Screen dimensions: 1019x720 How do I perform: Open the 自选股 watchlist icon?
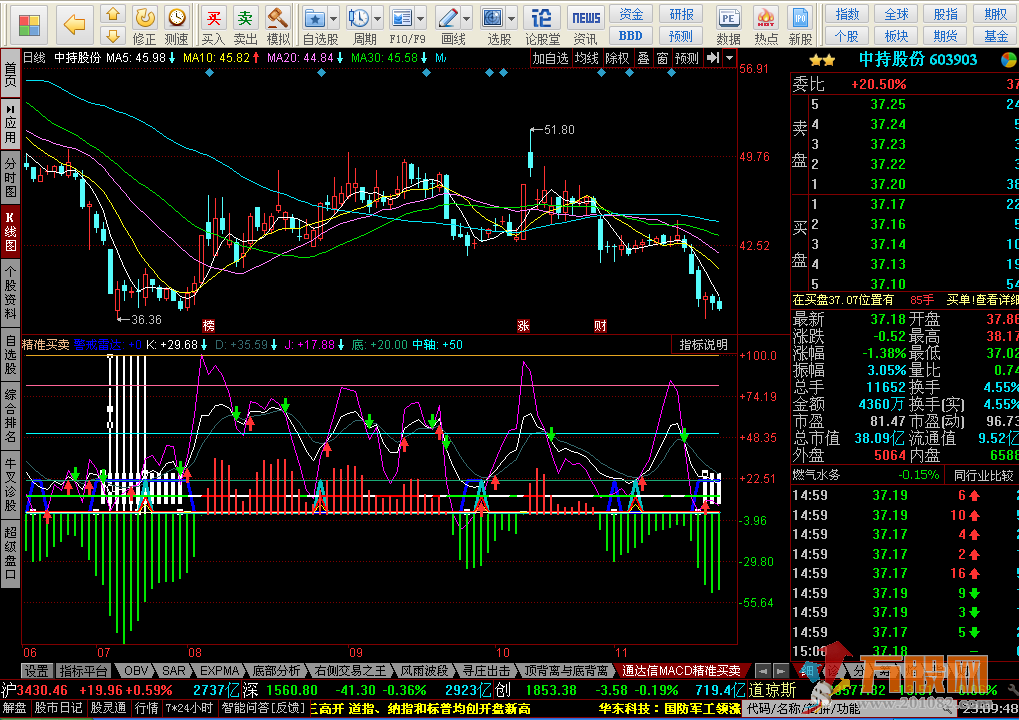coord(315,18)
